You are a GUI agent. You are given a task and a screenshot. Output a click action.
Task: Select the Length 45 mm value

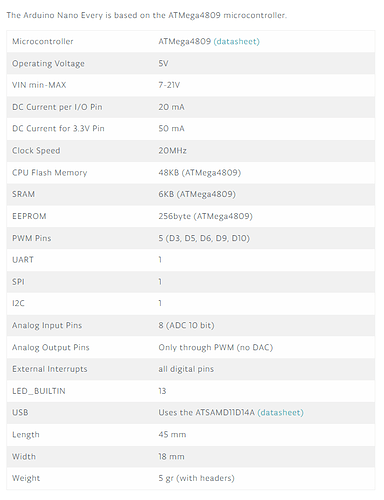tap(172, 435)
